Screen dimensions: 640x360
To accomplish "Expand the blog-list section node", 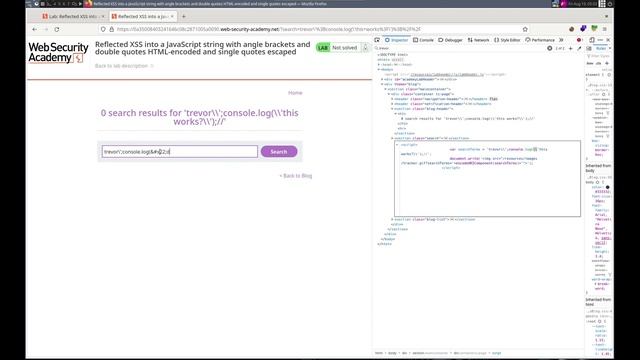I will [392, 219].
